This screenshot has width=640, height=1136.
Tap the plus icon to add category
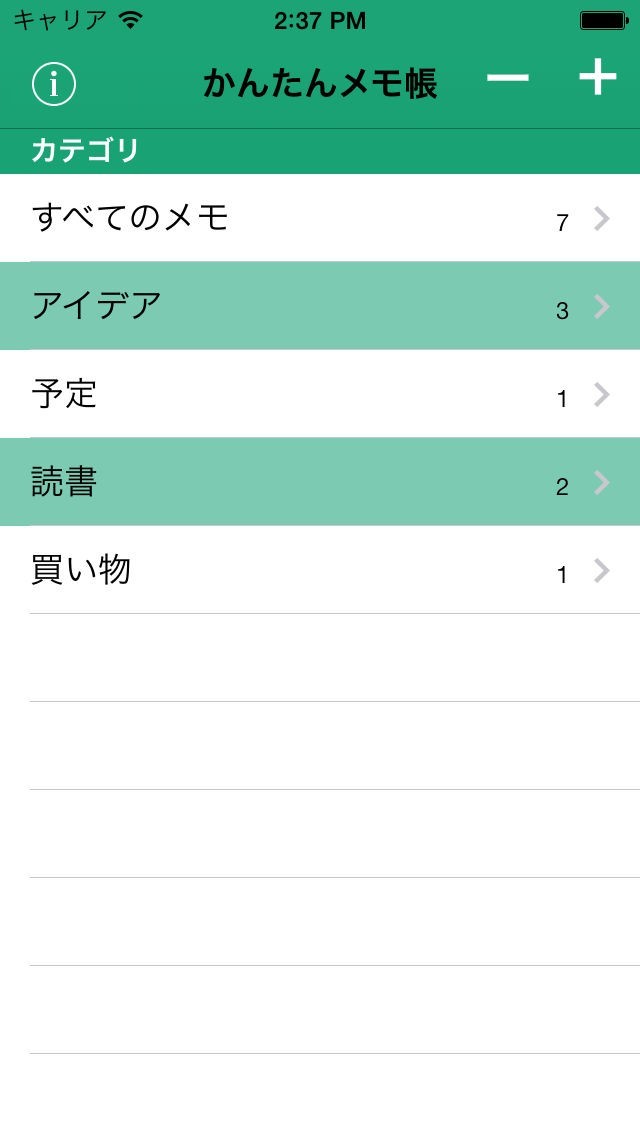tap(597, 78)
